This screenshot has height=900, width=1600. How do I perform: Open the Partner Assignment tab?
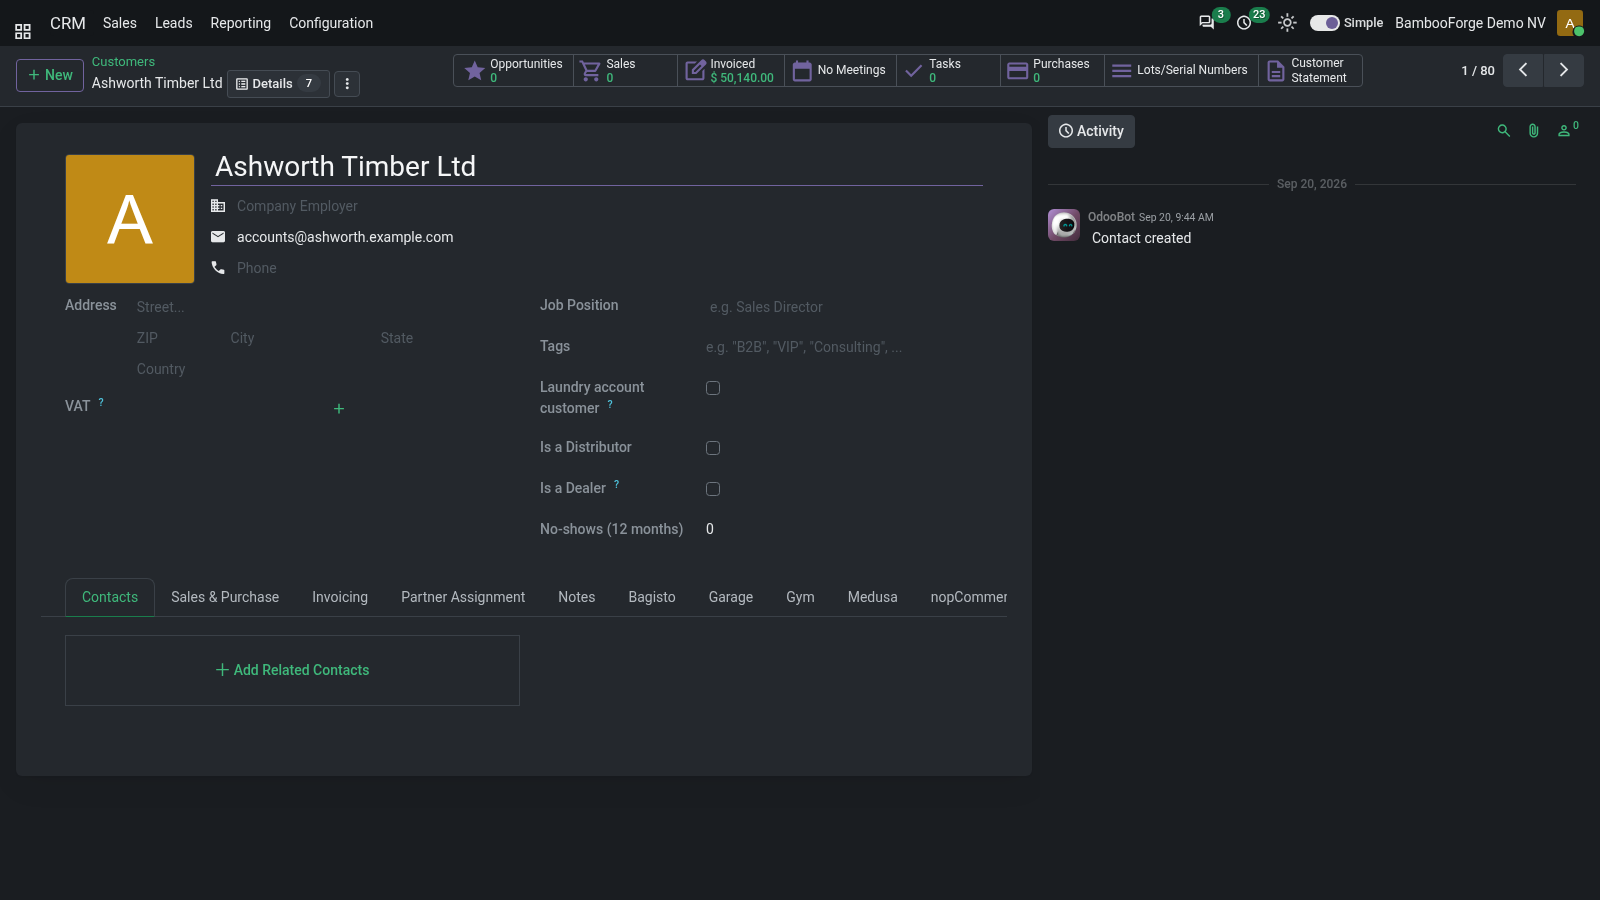pyautogui.click(x=463, y=597)
